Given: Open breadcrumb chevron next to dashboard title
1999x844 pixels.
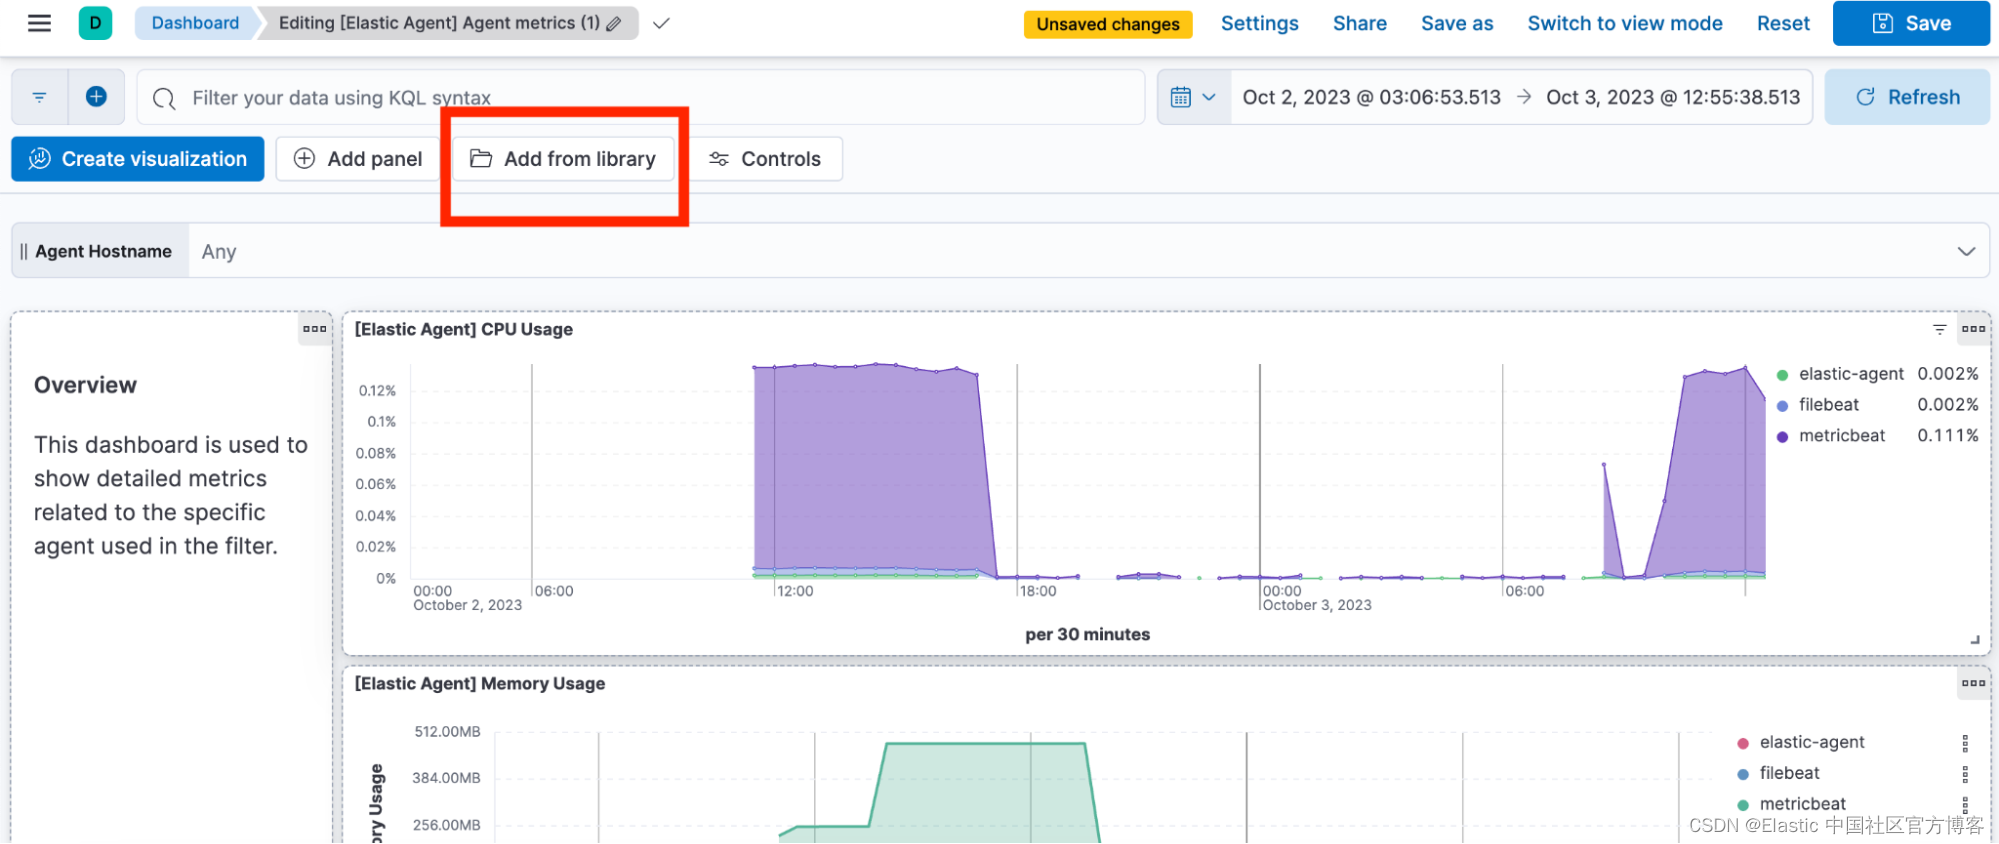Looking at the screenshot, I should [x=661, y=23].
